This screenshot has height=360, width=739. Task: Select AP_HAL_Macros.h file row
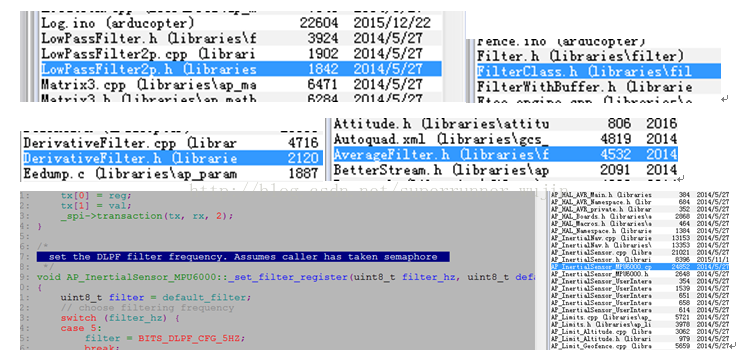click(640, 223)
